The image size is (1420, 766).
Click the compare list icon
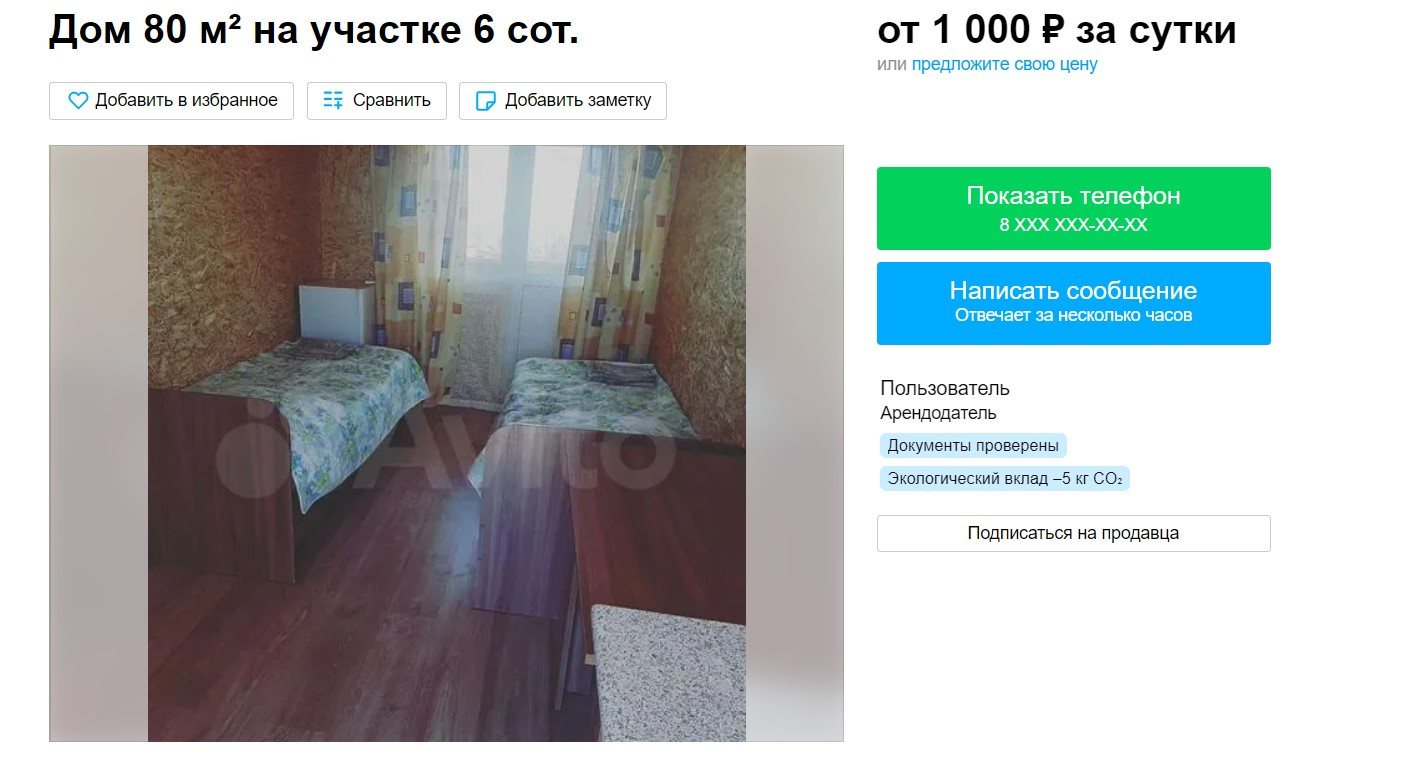333,101
